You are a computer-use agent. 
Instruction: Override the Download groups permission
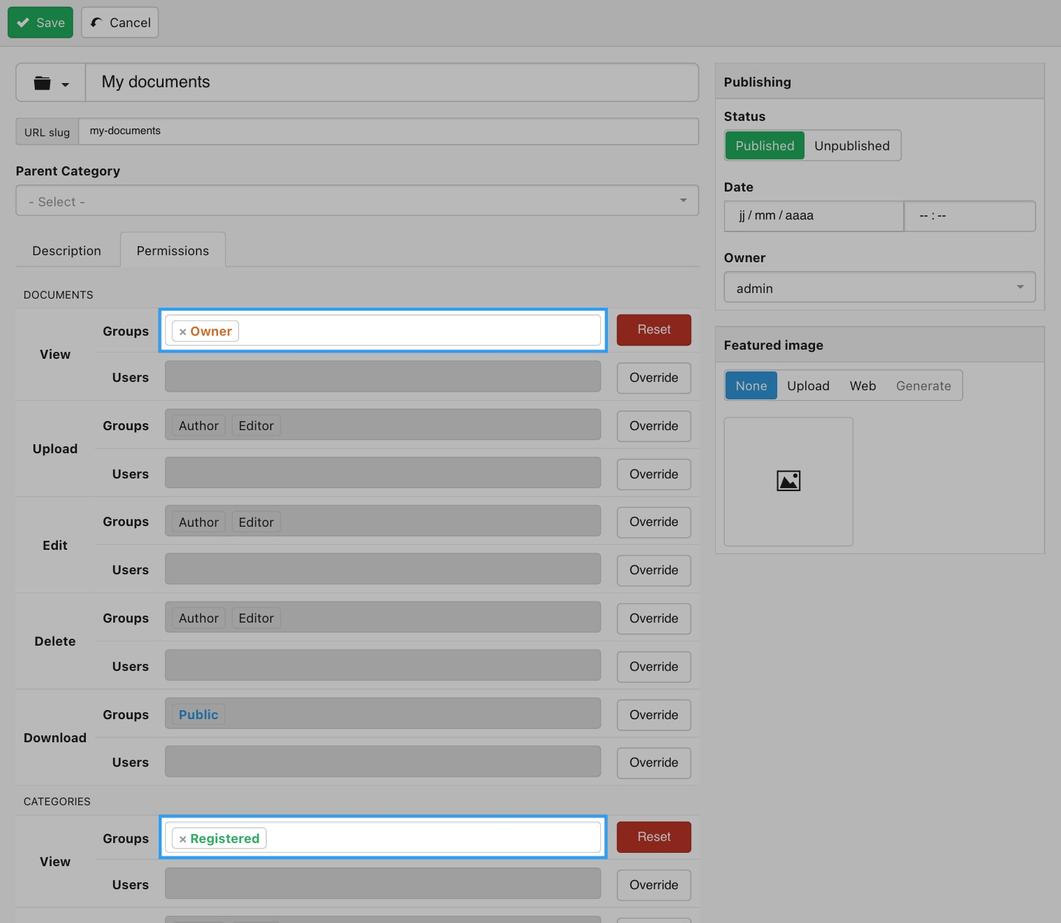click(653, 715)
